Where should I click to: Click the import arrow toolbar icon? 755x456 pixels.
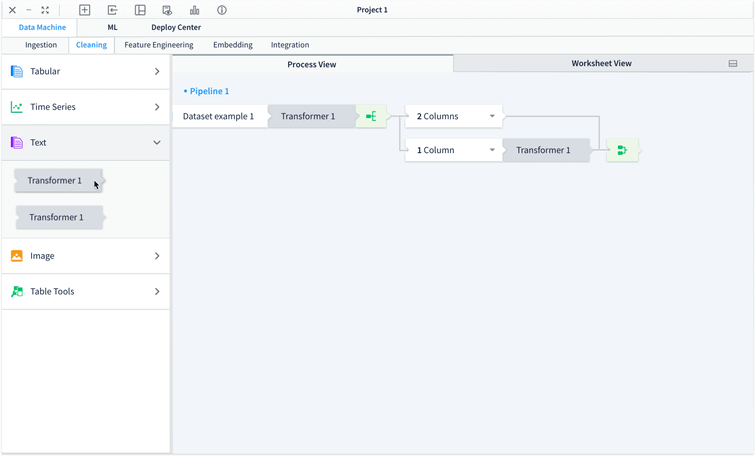point(112,10)
